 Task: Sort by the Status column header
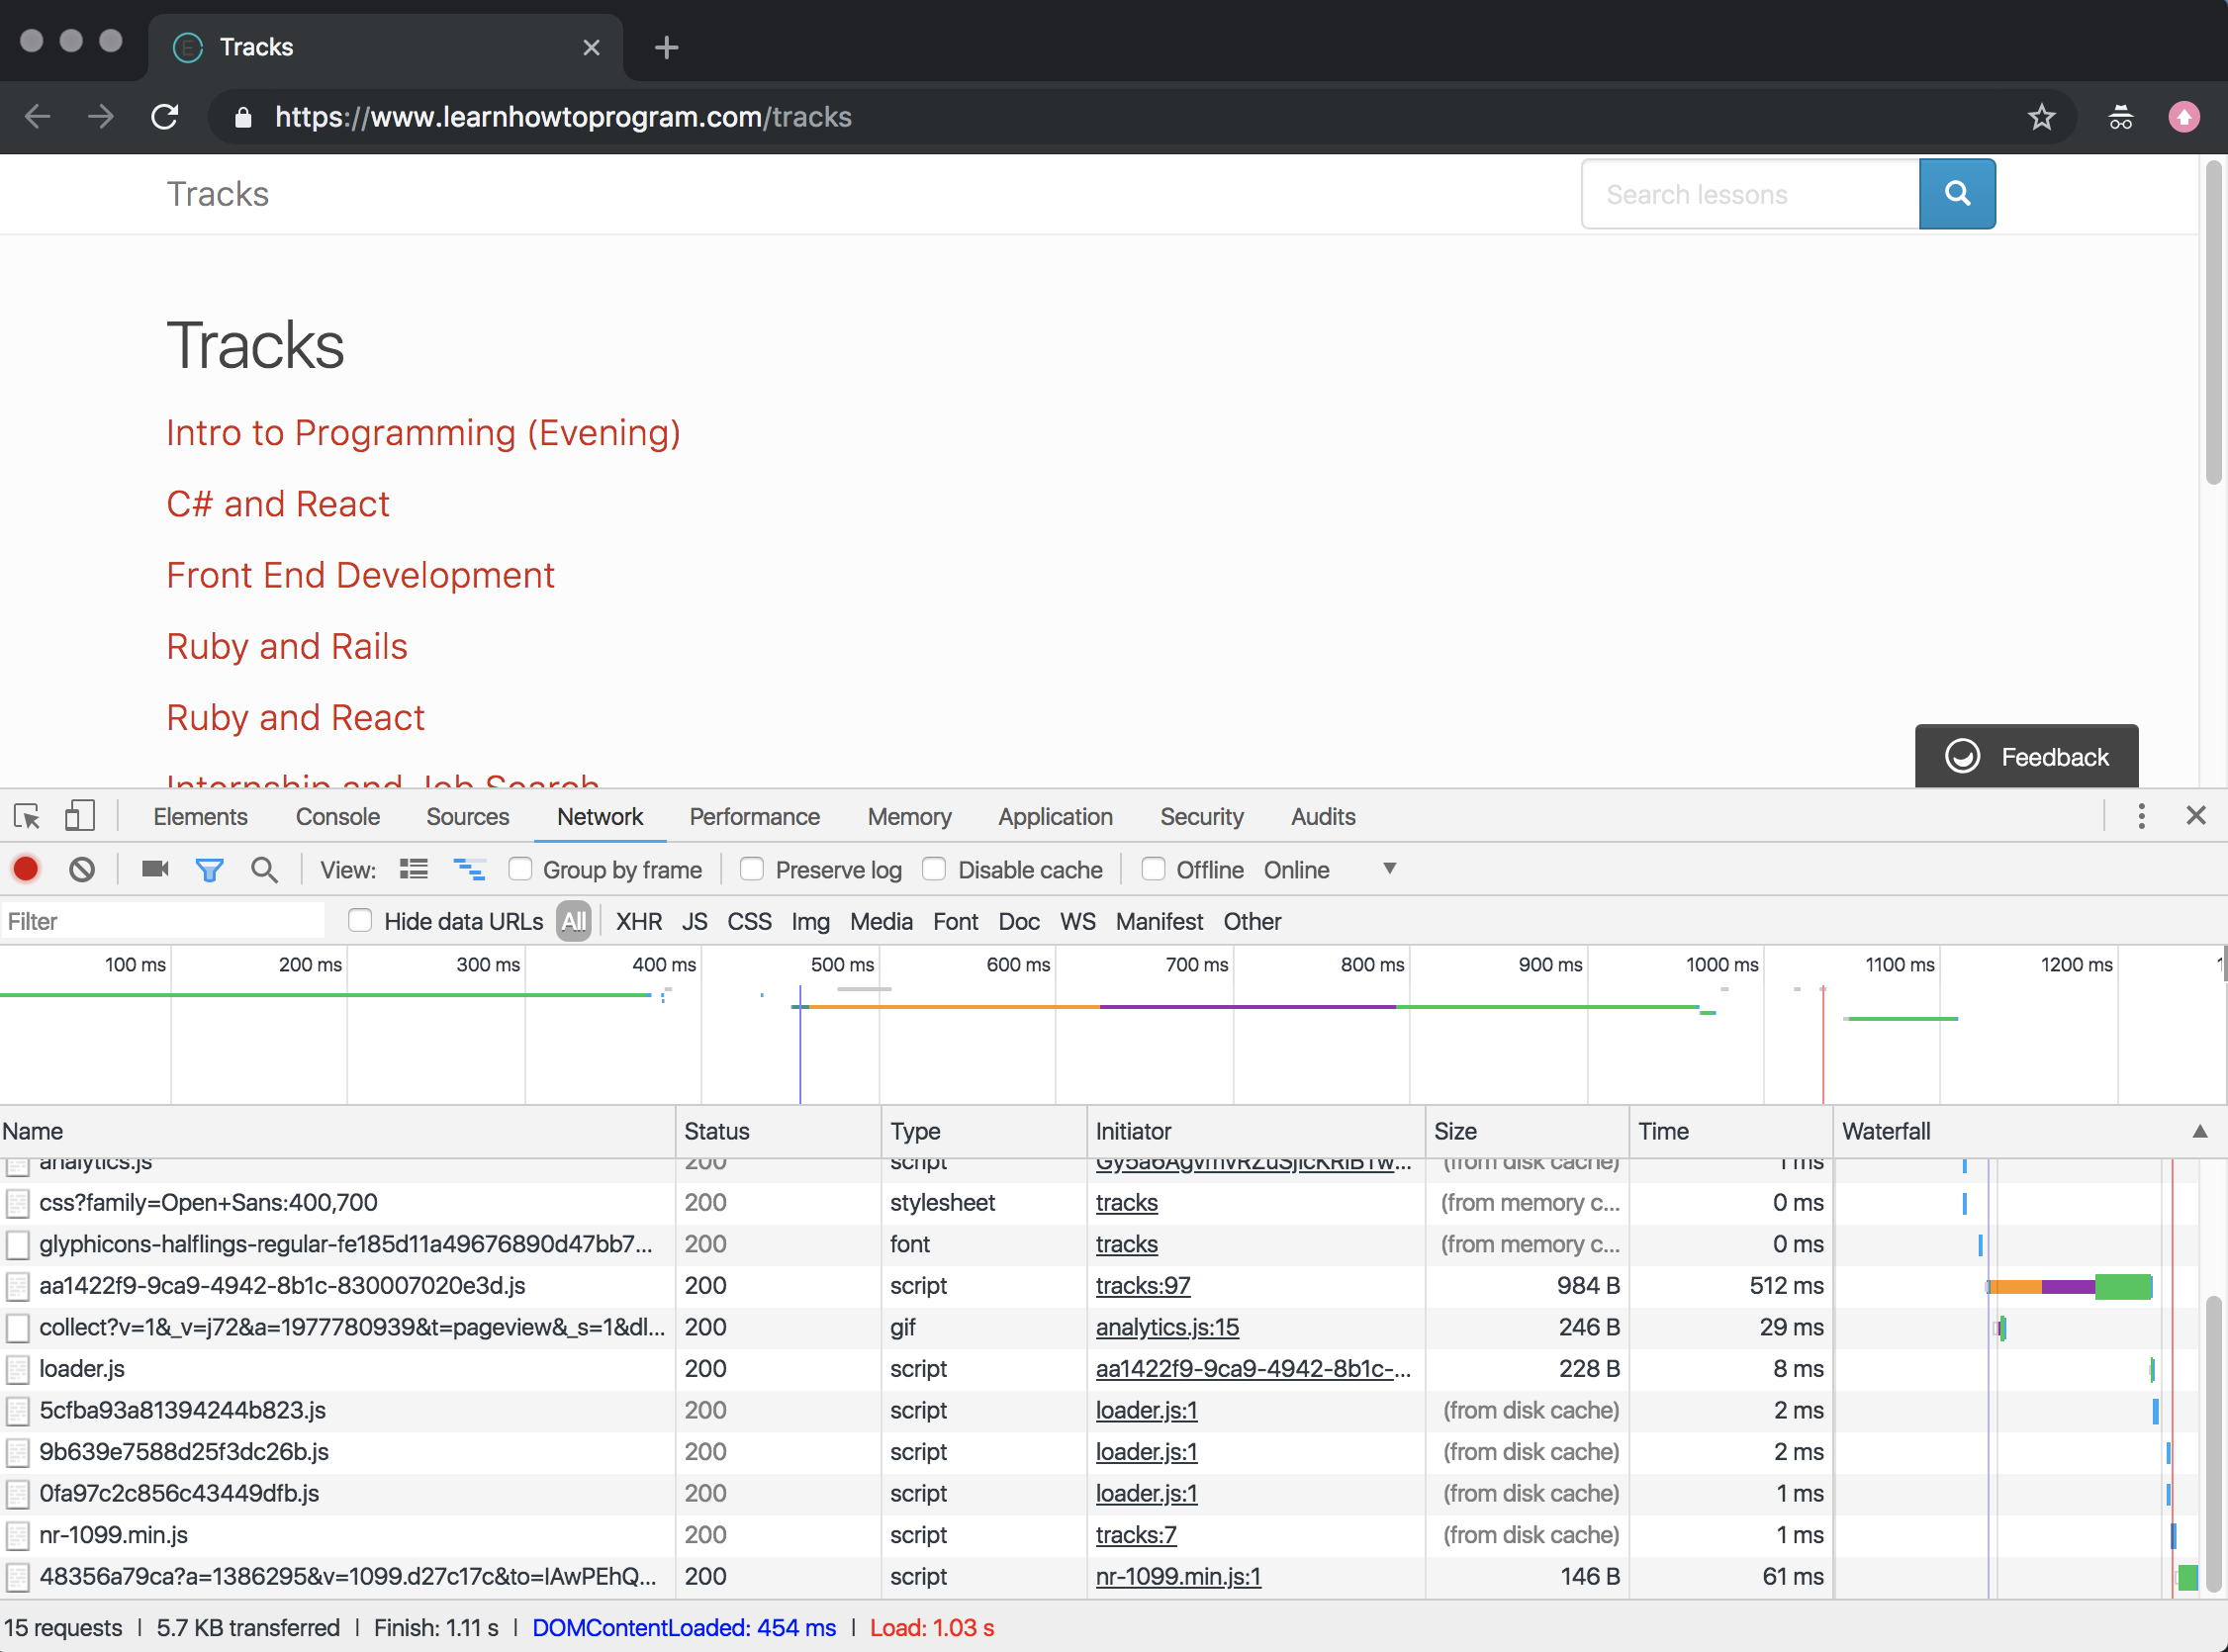tap(778, 1131)
